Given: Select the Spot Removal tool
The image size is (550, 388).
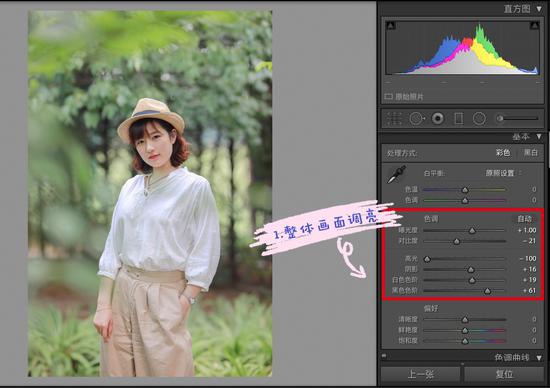Looking at the screenshot, I should click(x=416, y=119).
